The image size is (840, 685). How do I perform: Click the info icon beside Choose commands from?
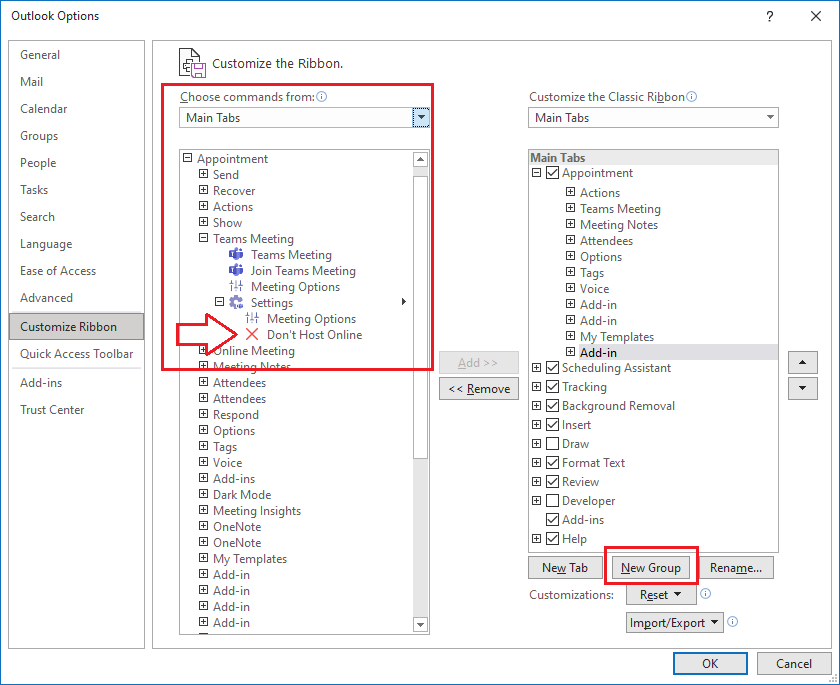point(321,96)
